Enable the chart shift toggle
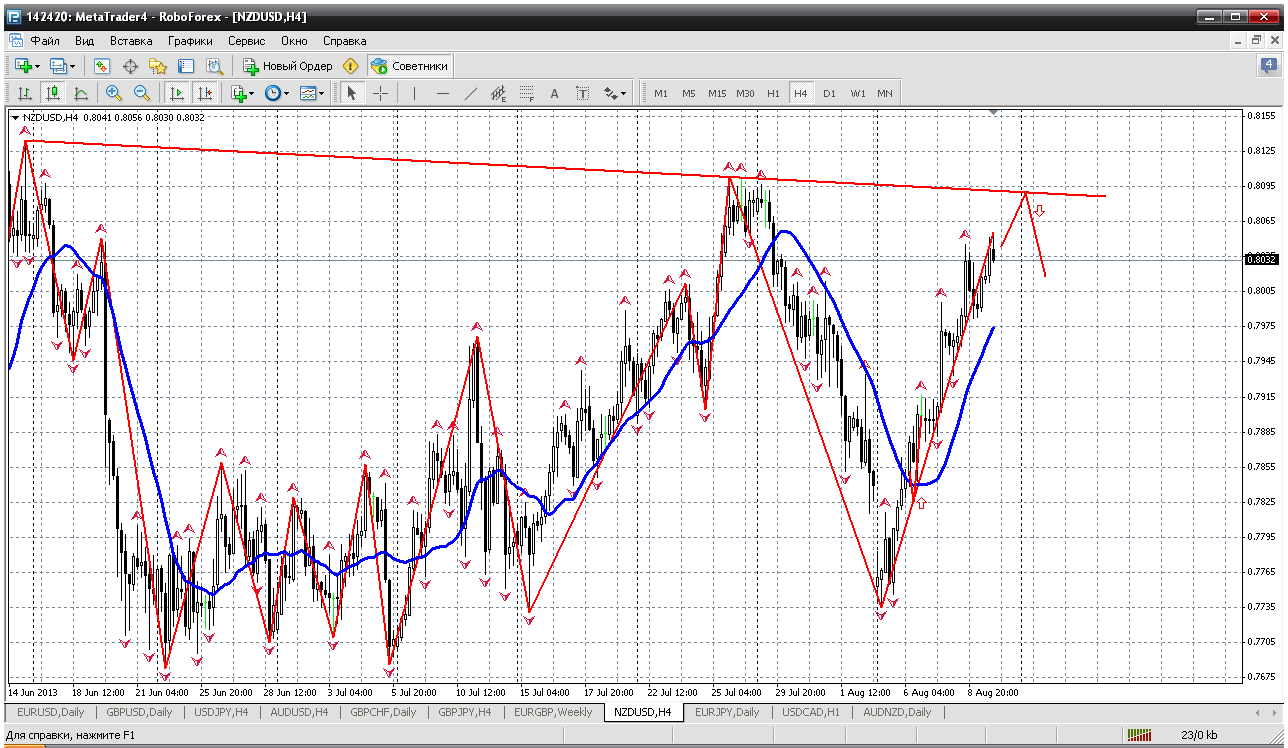Image resolution: width=1288 pixels, height=748 pixels. coord(205,93)
